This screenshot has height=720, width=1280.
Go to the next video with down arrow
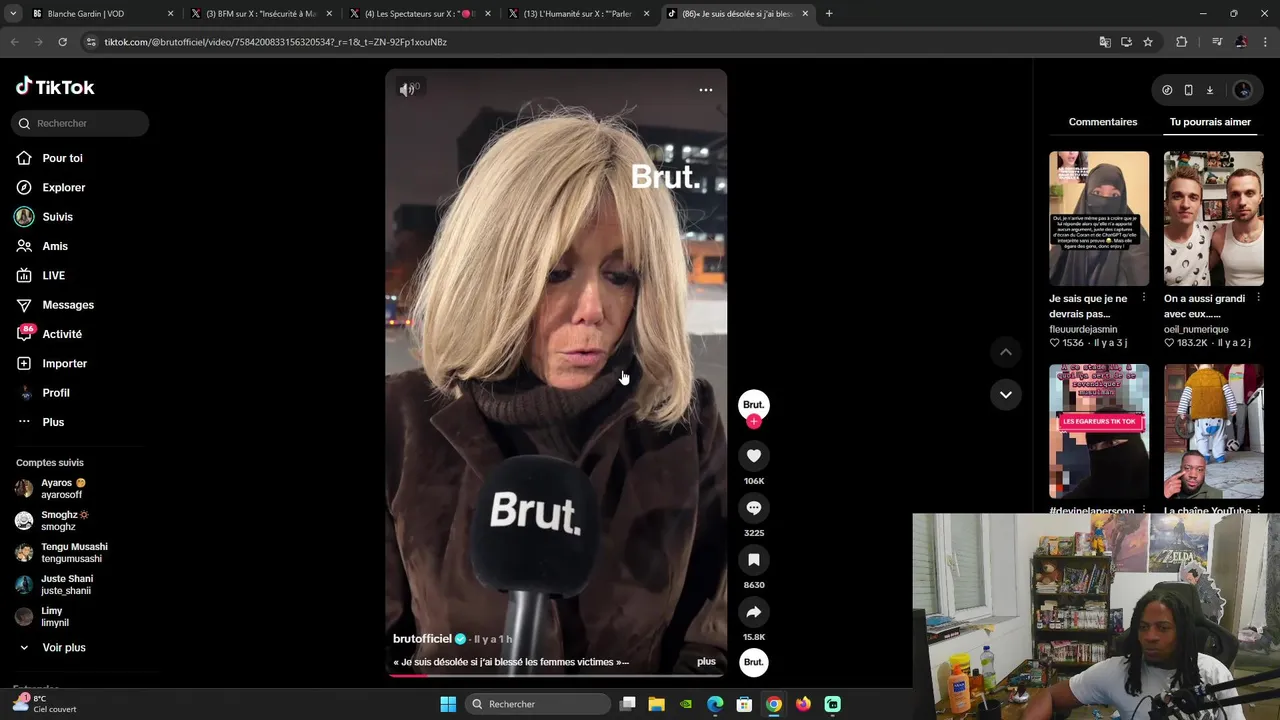click(1006, 394)
